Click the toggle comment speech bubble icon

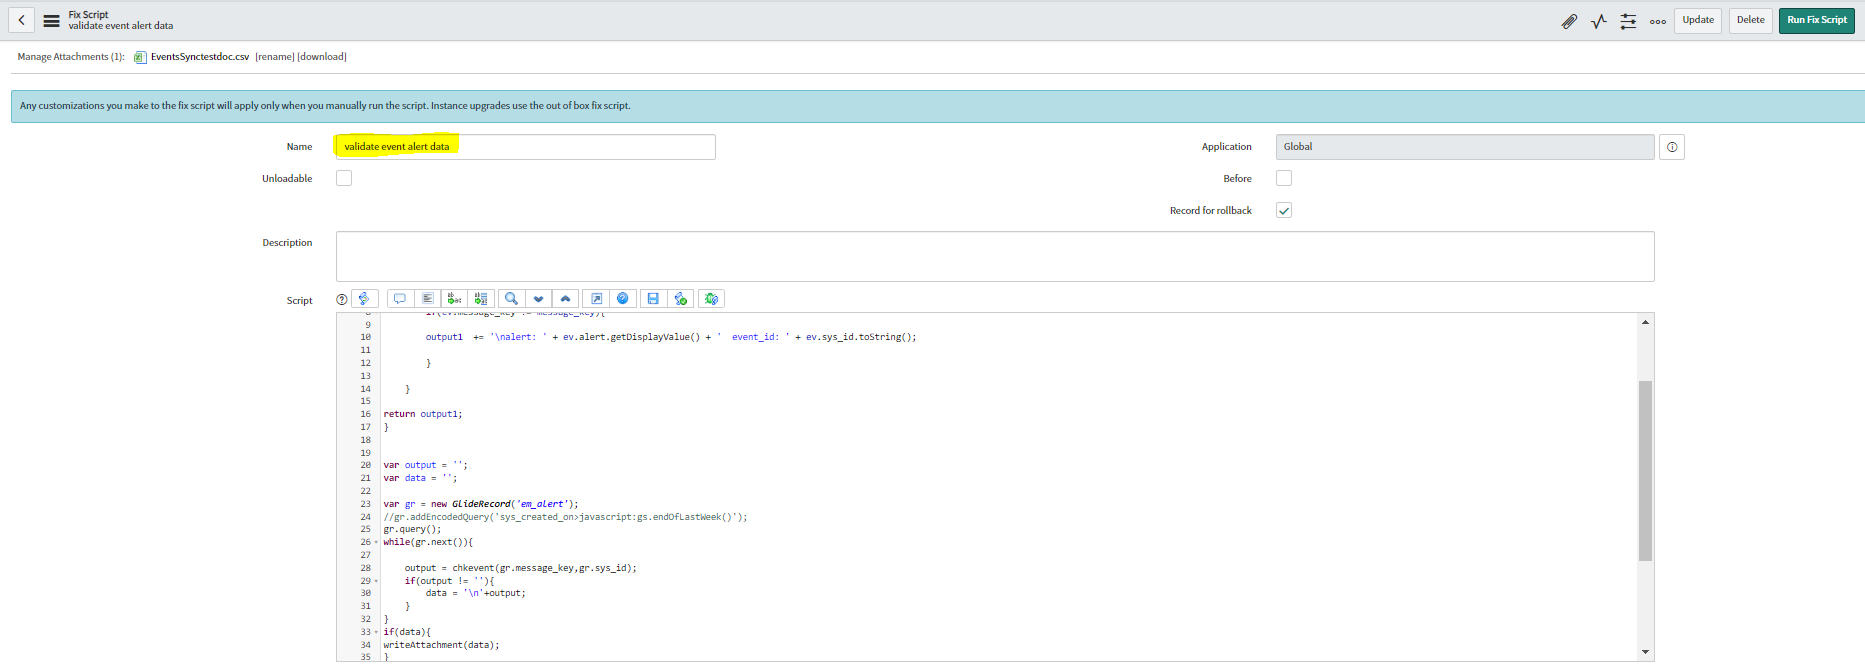400,299
